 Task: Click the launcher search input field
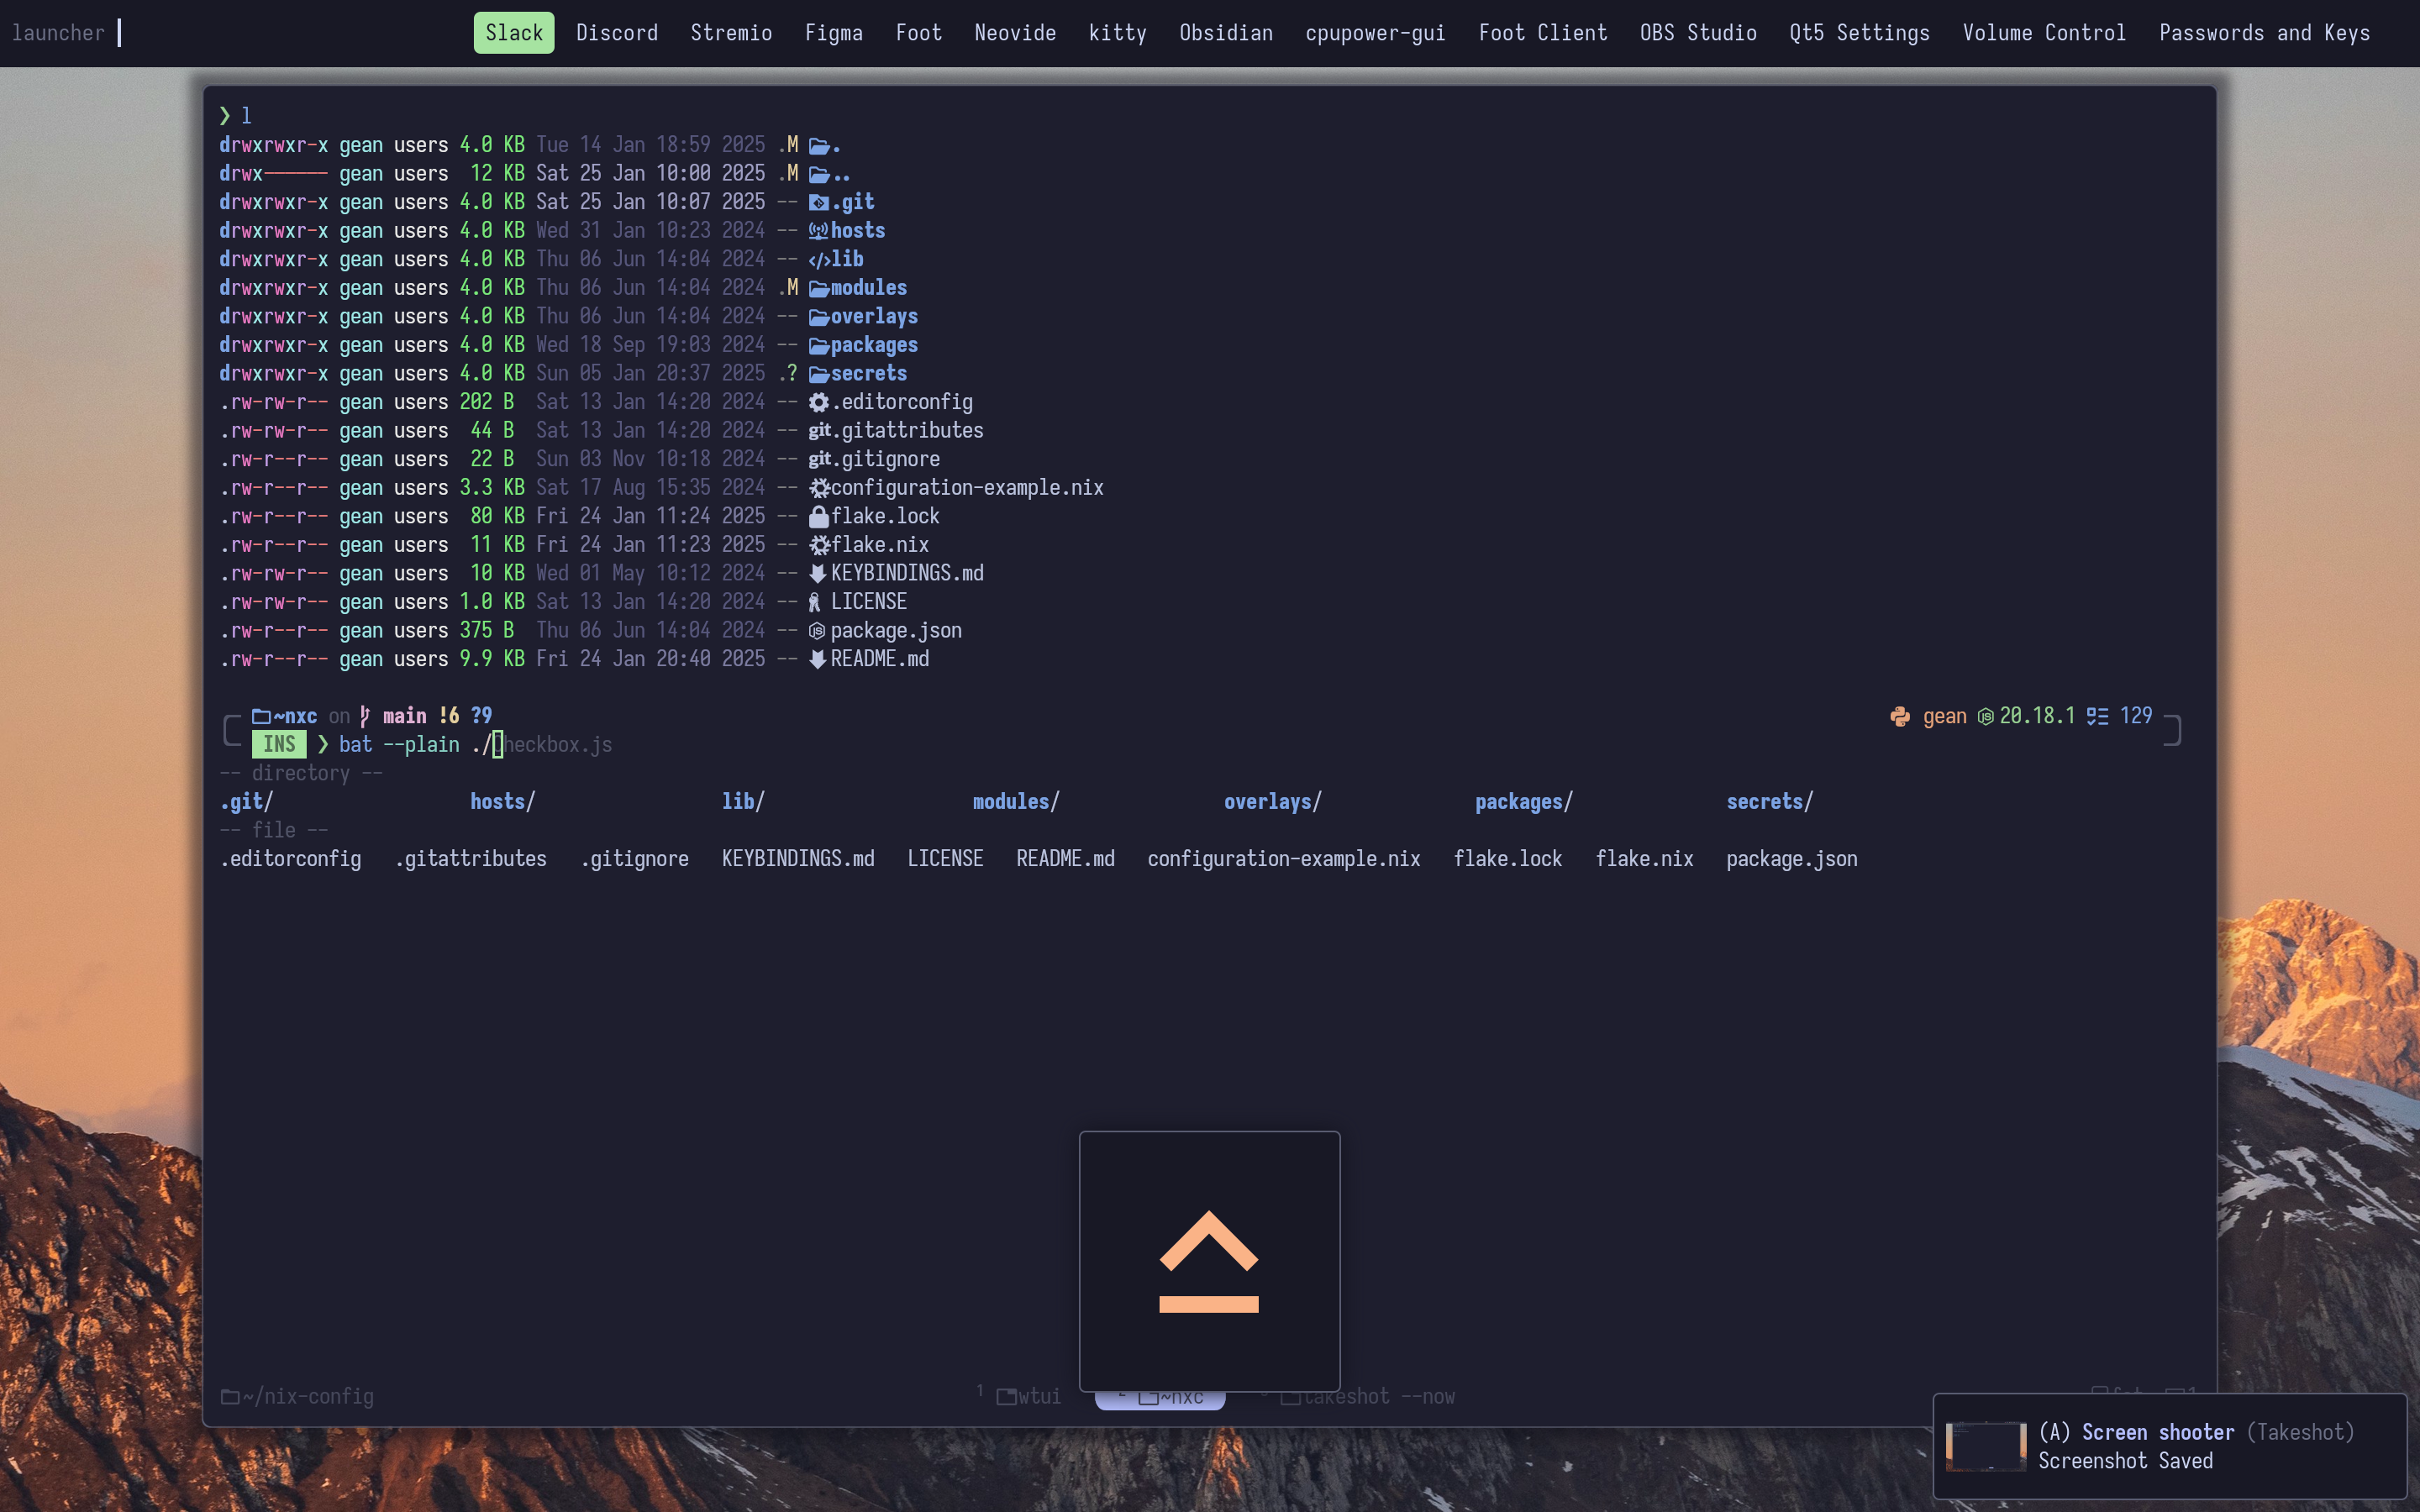(x=120, y=33)
